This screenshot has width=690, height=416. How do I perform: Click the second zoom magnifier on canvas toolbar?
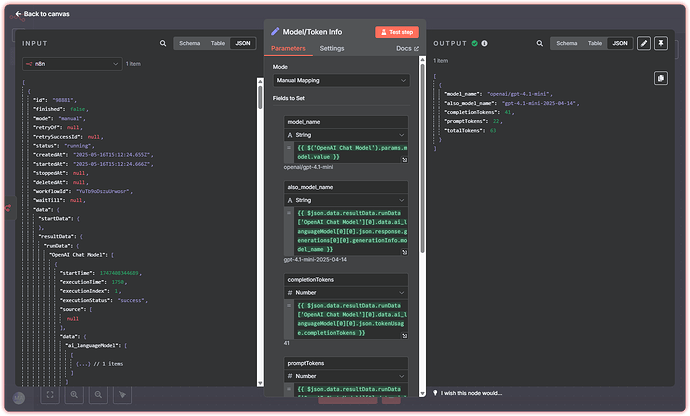coord(98,394)
